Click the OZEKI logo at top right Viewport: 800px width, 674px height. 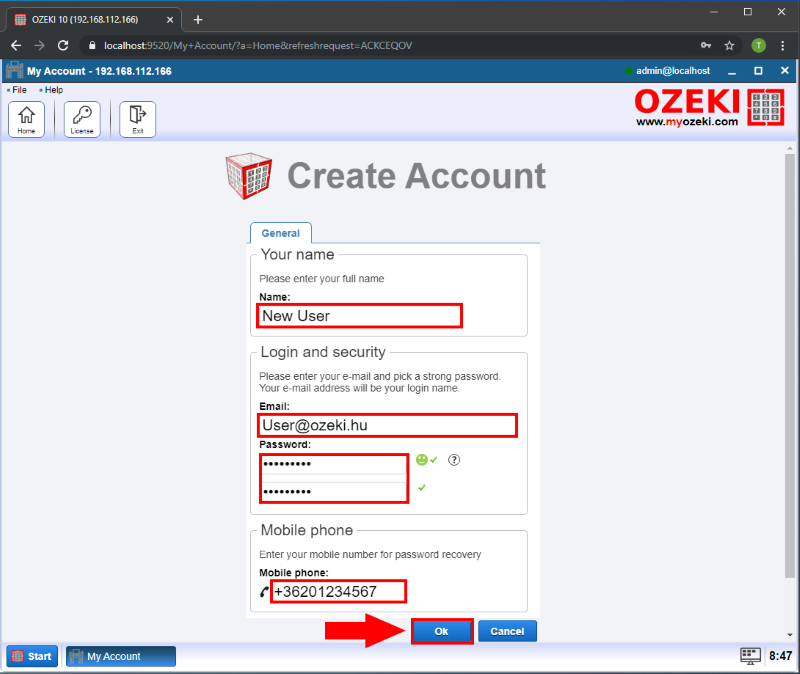709,107
